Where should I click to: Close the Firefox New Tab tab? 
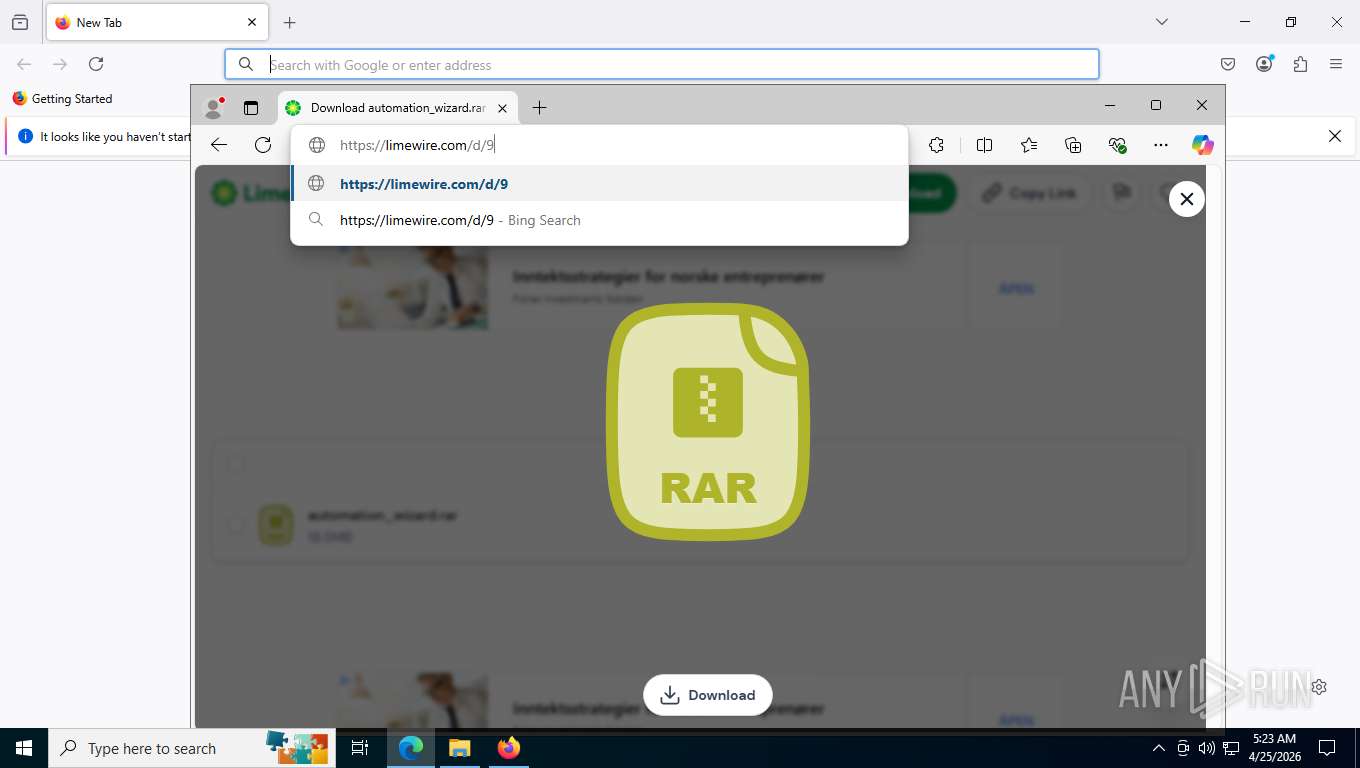tap(252, 22)
